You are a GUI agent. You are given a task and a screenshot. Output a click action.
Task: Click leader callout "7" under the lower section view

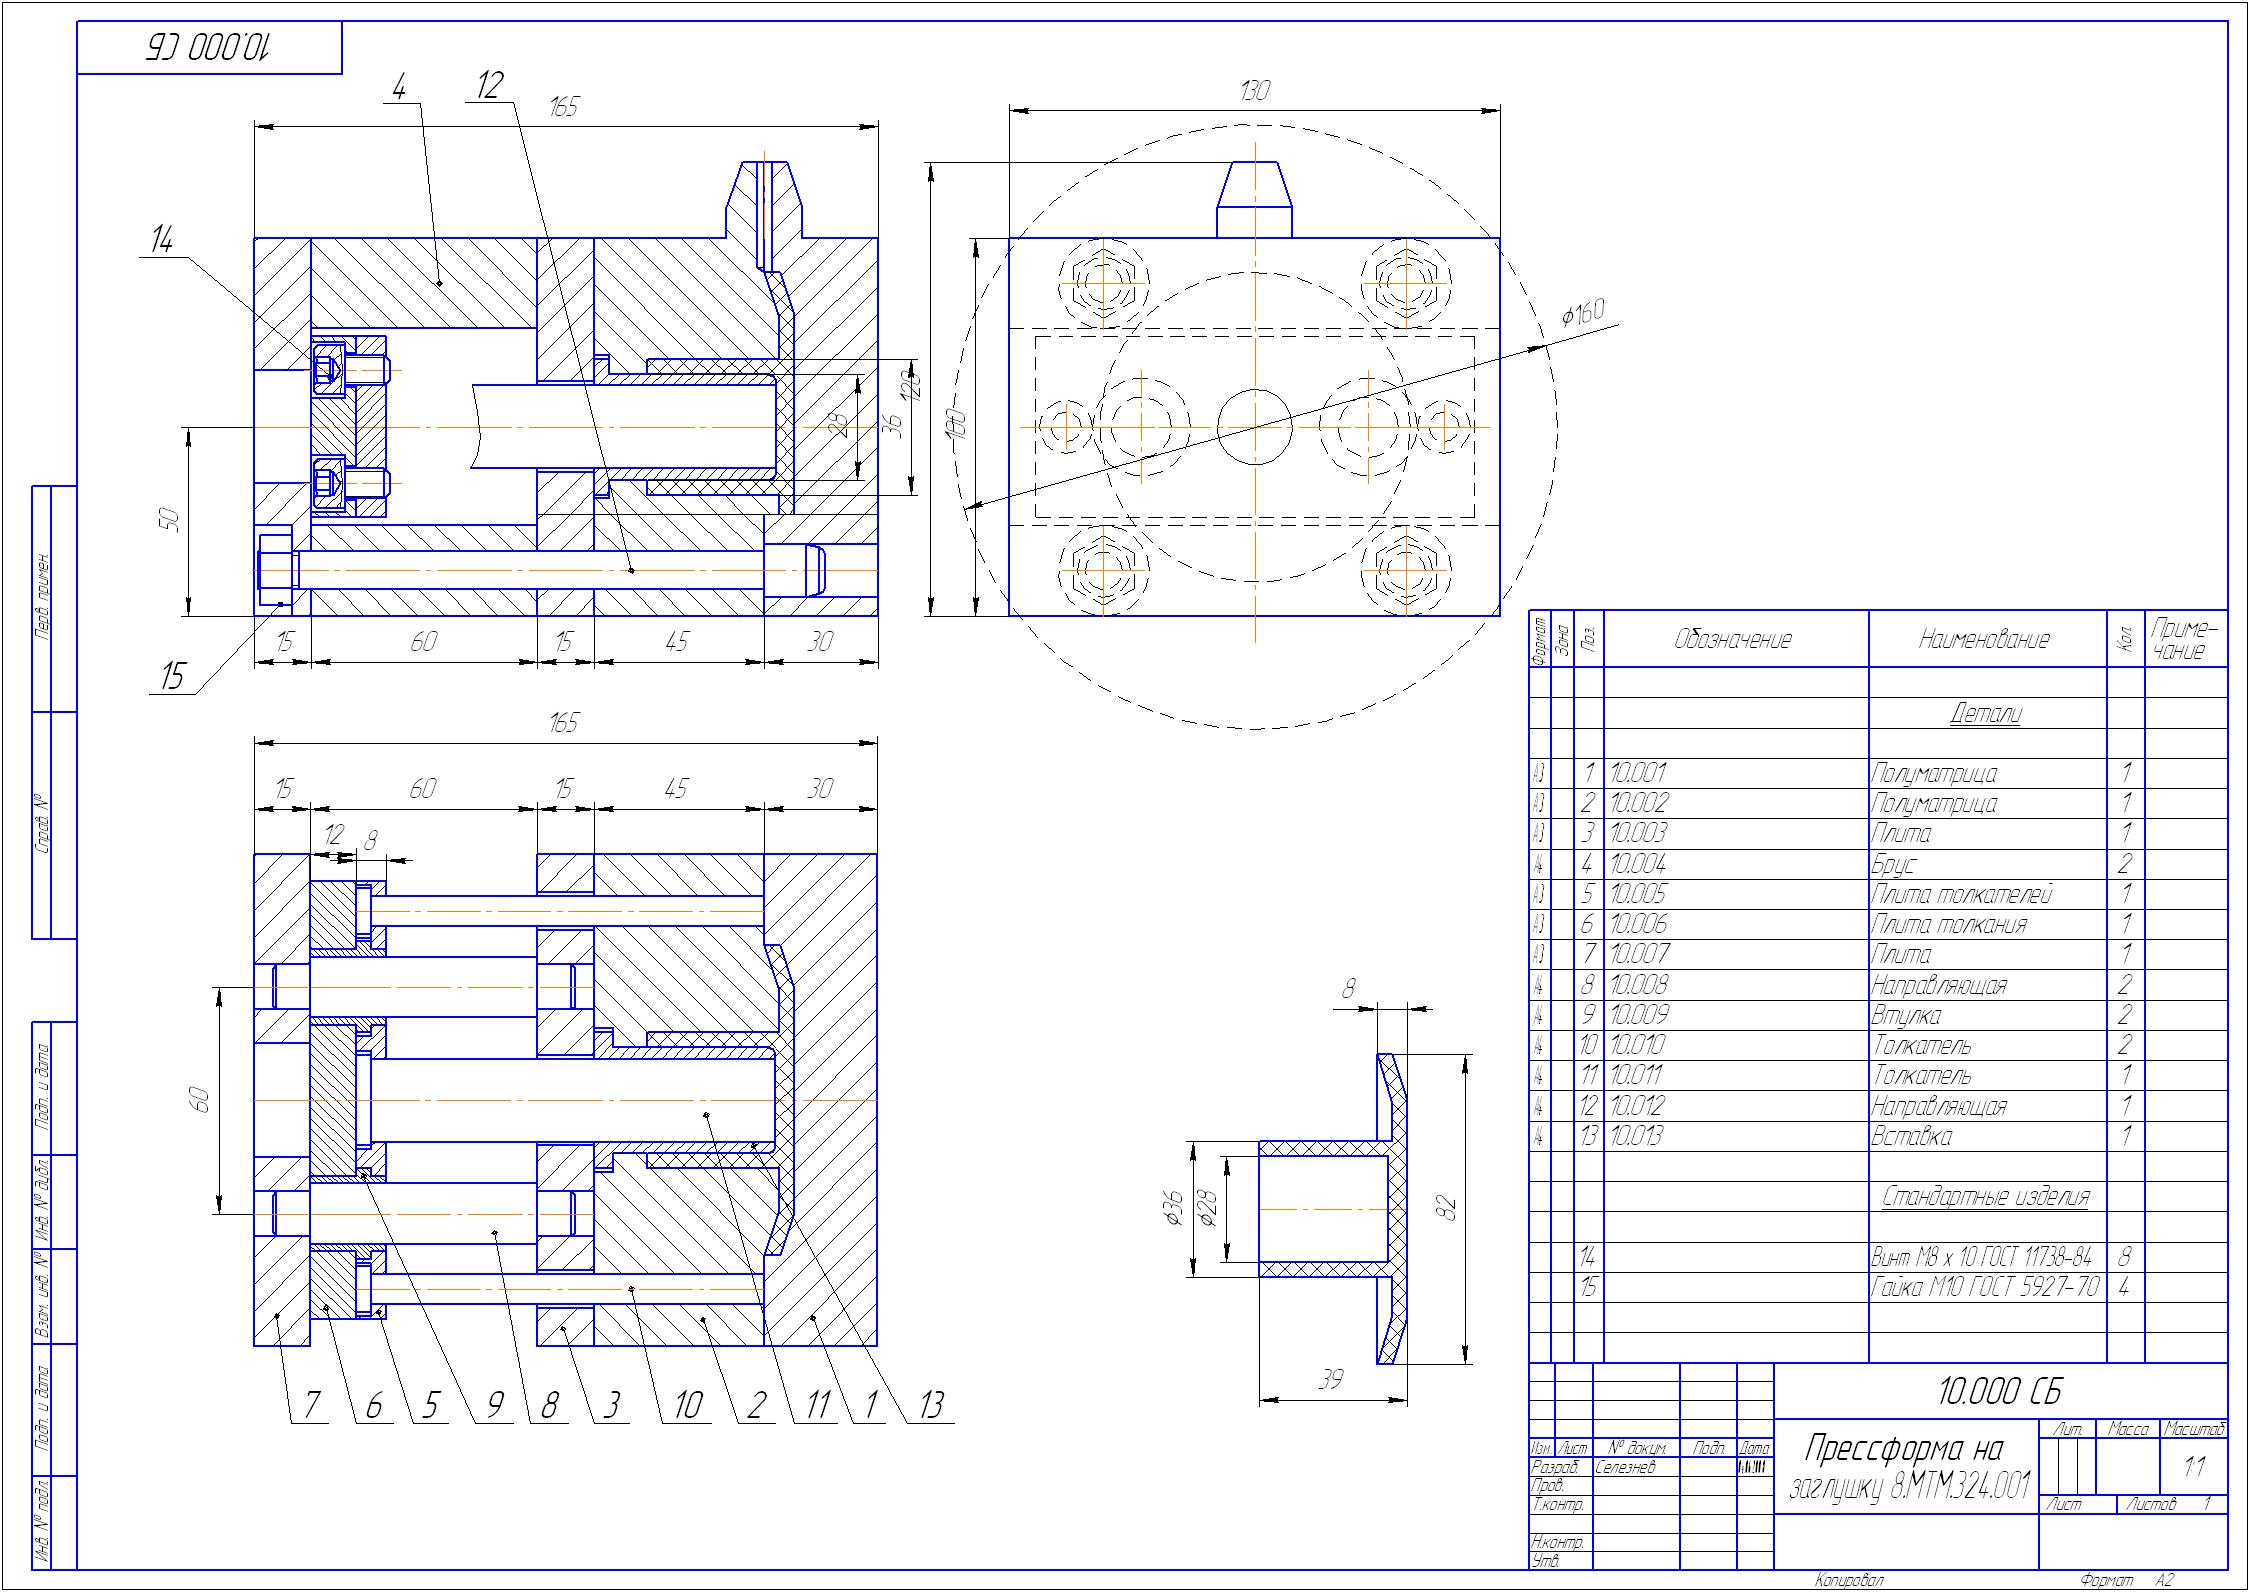[x=310, y=1406]
